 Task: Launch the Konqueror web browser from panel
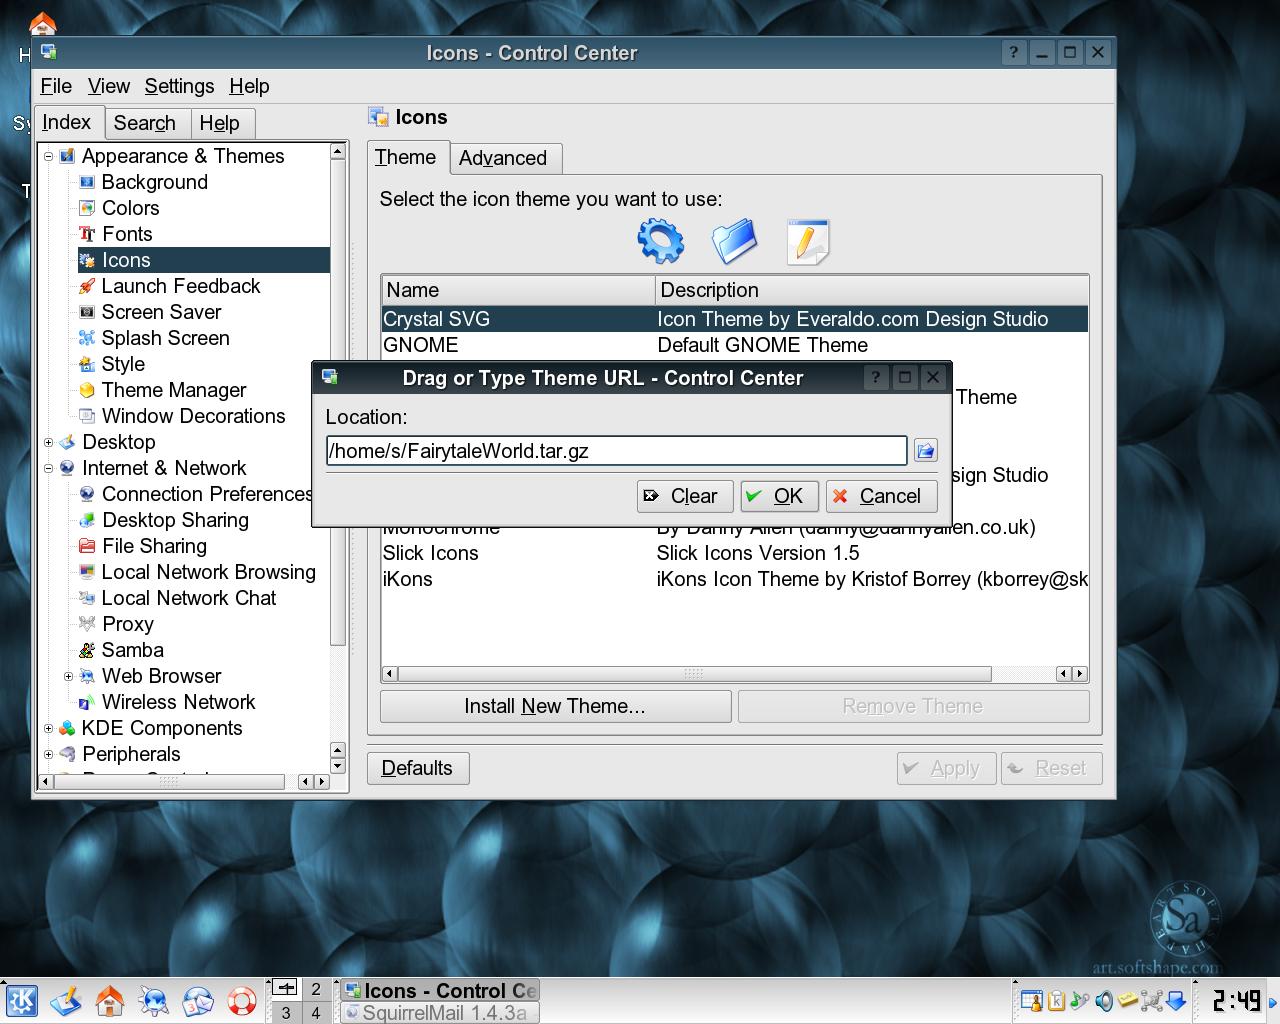154,1000
